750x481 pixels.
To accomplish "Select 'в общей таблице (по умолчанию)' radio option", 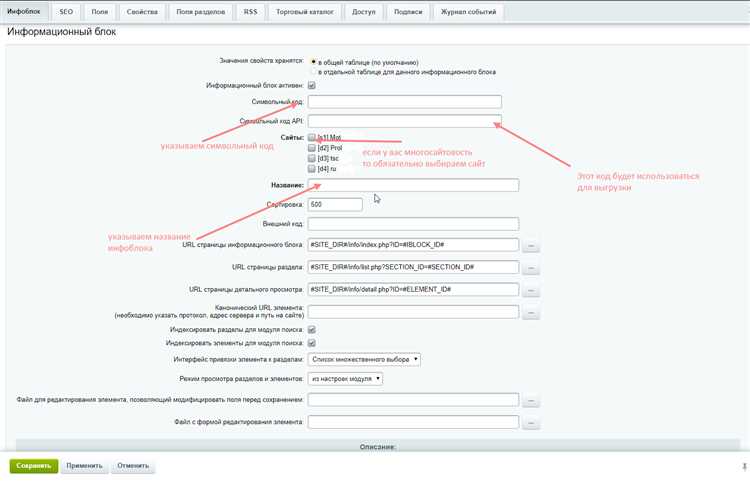I will point(313,62).
